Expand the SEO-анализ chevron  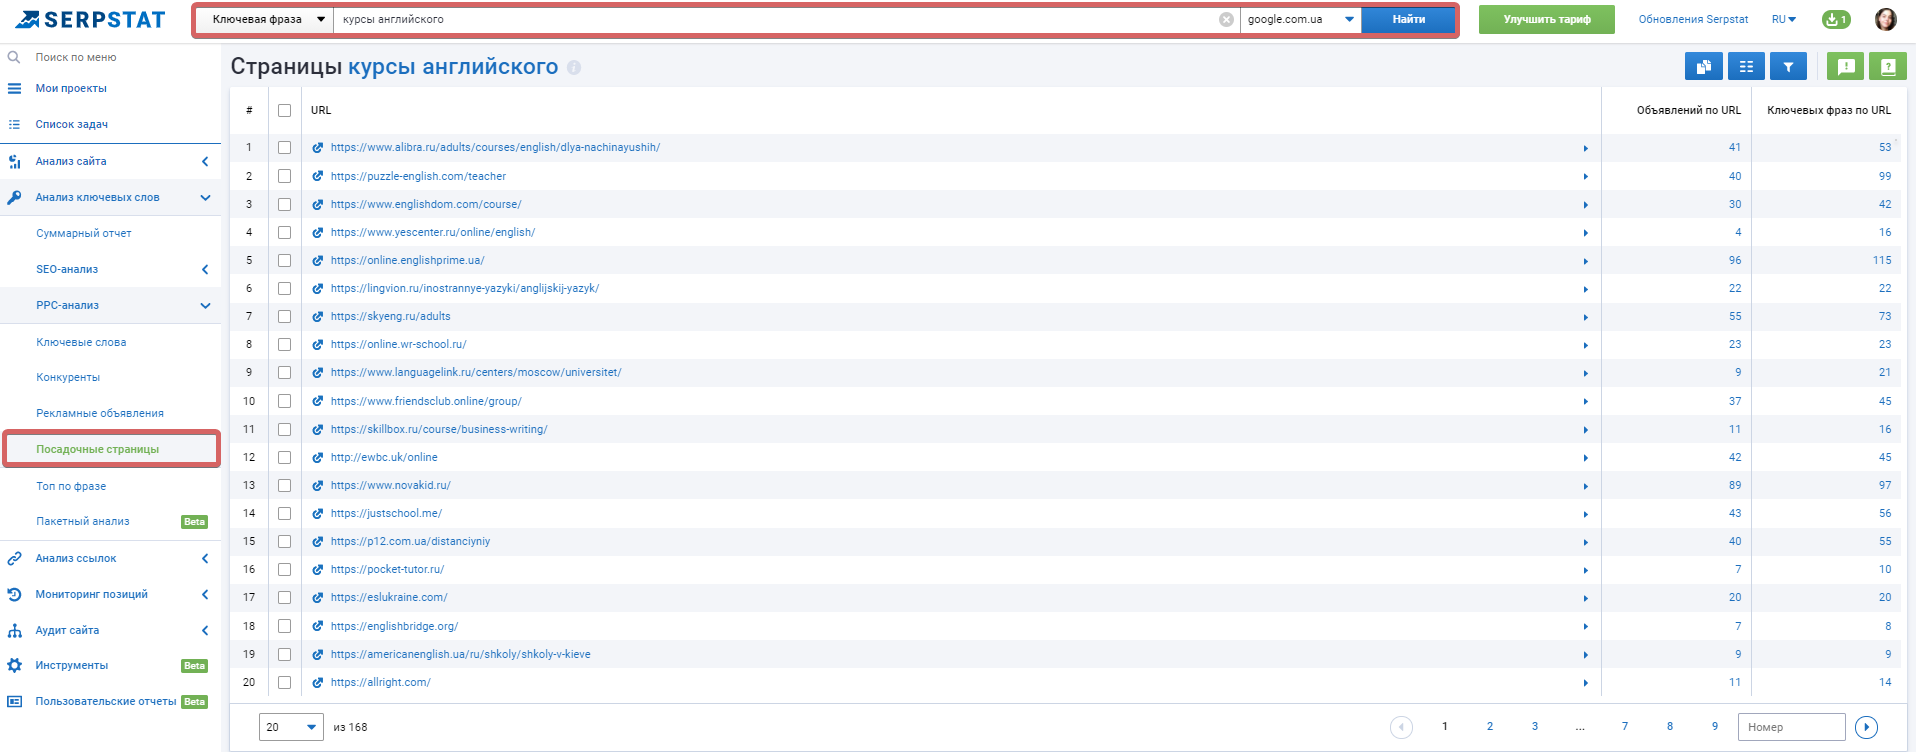pyautogui.click(x=205, y=269)
